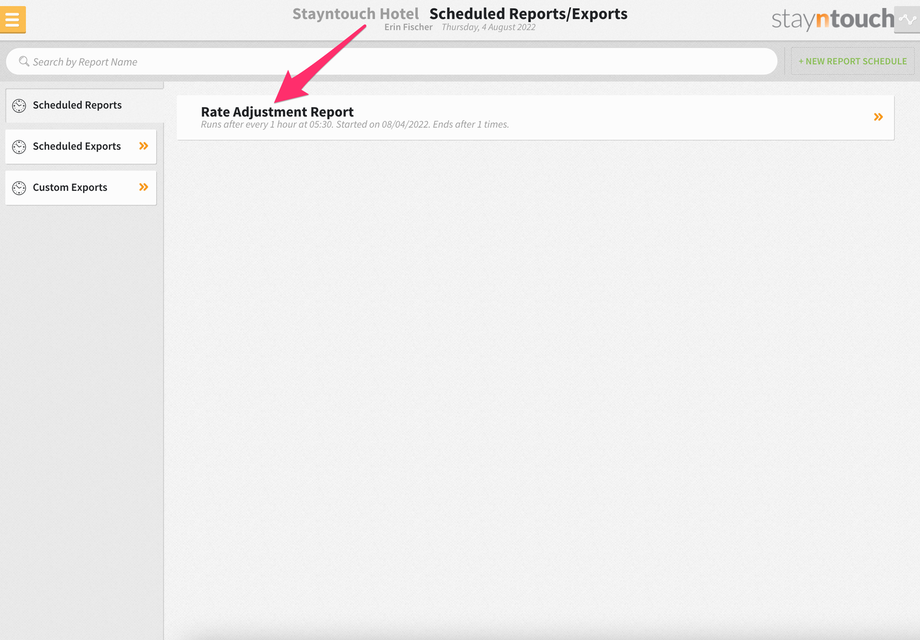Click the search magnifier icon

click(x=23, y=61)
